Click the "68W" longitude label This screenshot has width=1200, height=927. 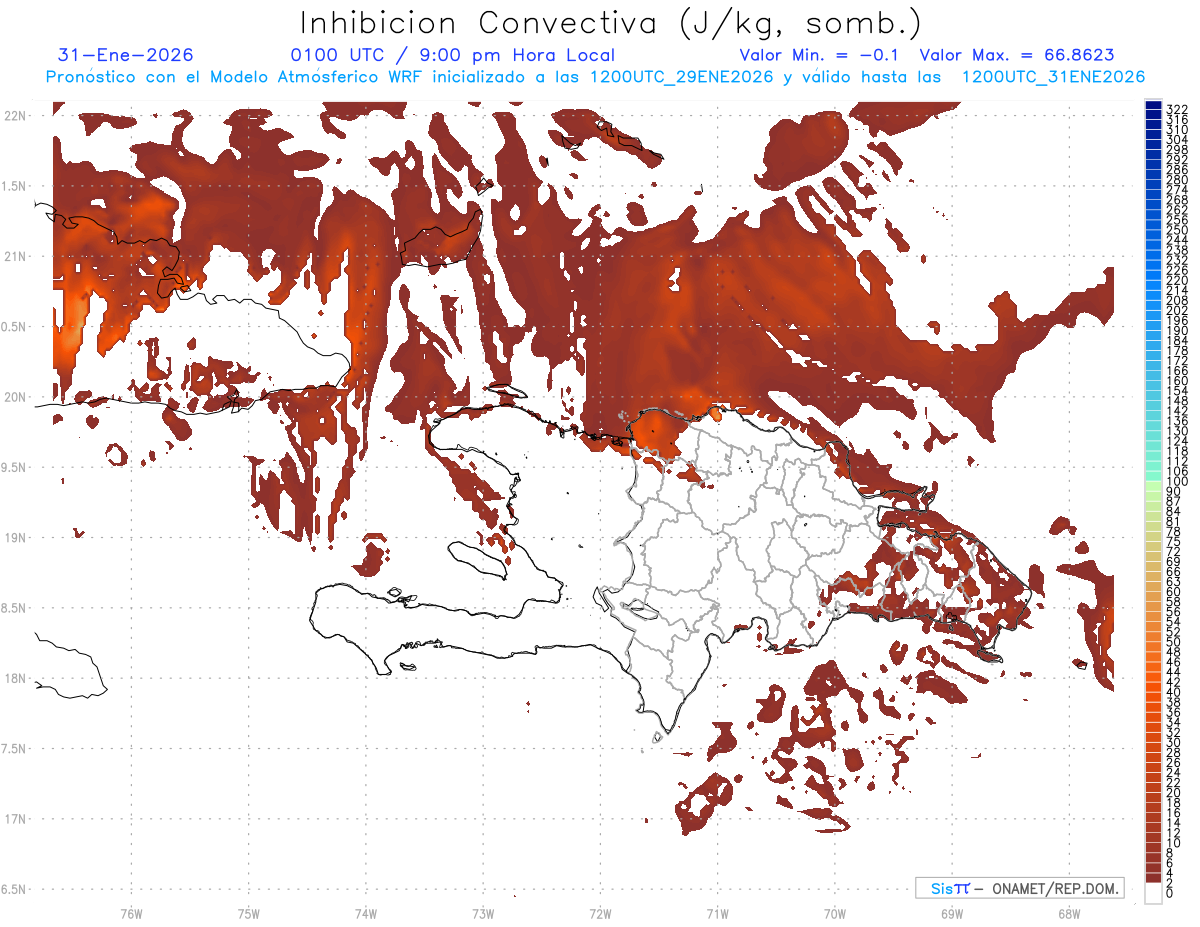pyautogui.click(x=1068, y=913)
